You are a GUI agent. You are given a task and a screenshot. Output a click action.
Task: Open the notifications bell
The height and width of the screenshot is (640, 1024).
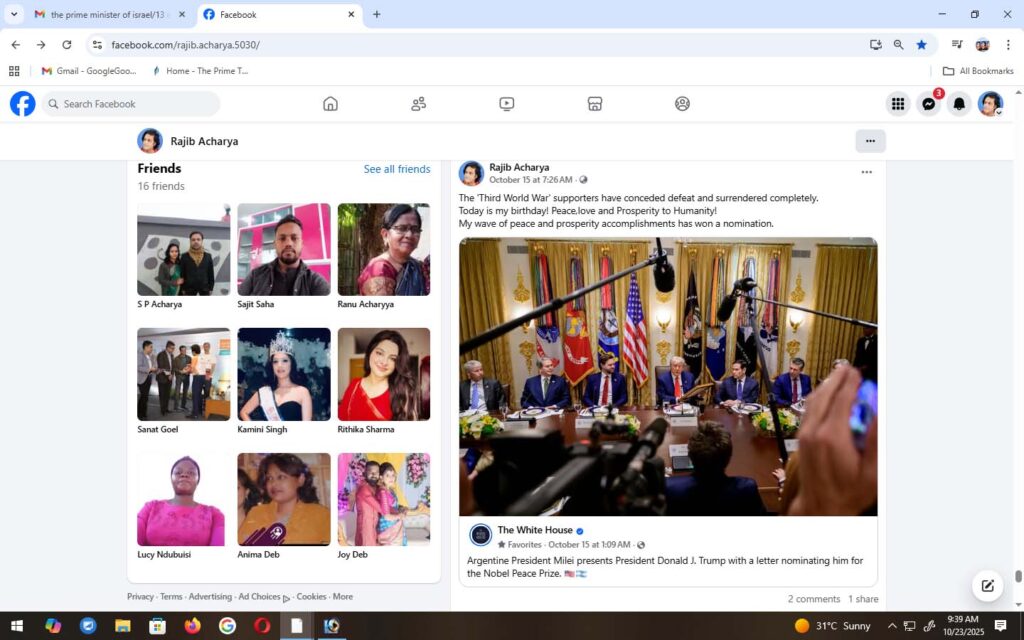pyautogui.click(x=959, y=104)
